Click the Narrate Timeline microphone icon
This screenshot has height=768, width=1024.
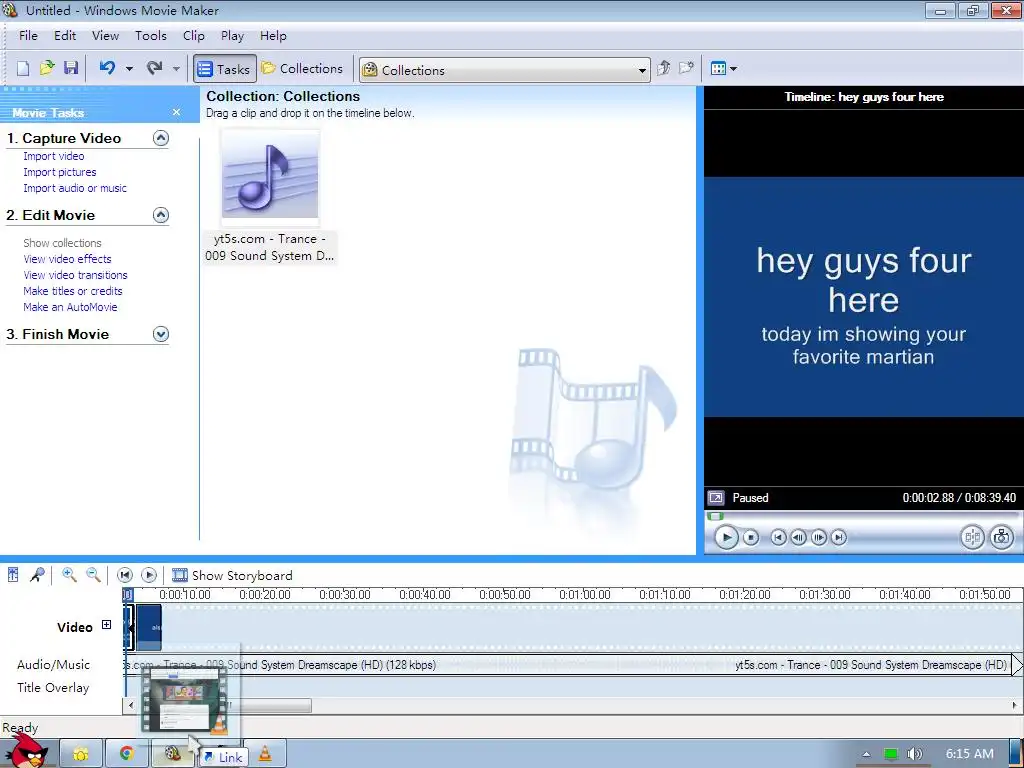click(x=37, y=575)
